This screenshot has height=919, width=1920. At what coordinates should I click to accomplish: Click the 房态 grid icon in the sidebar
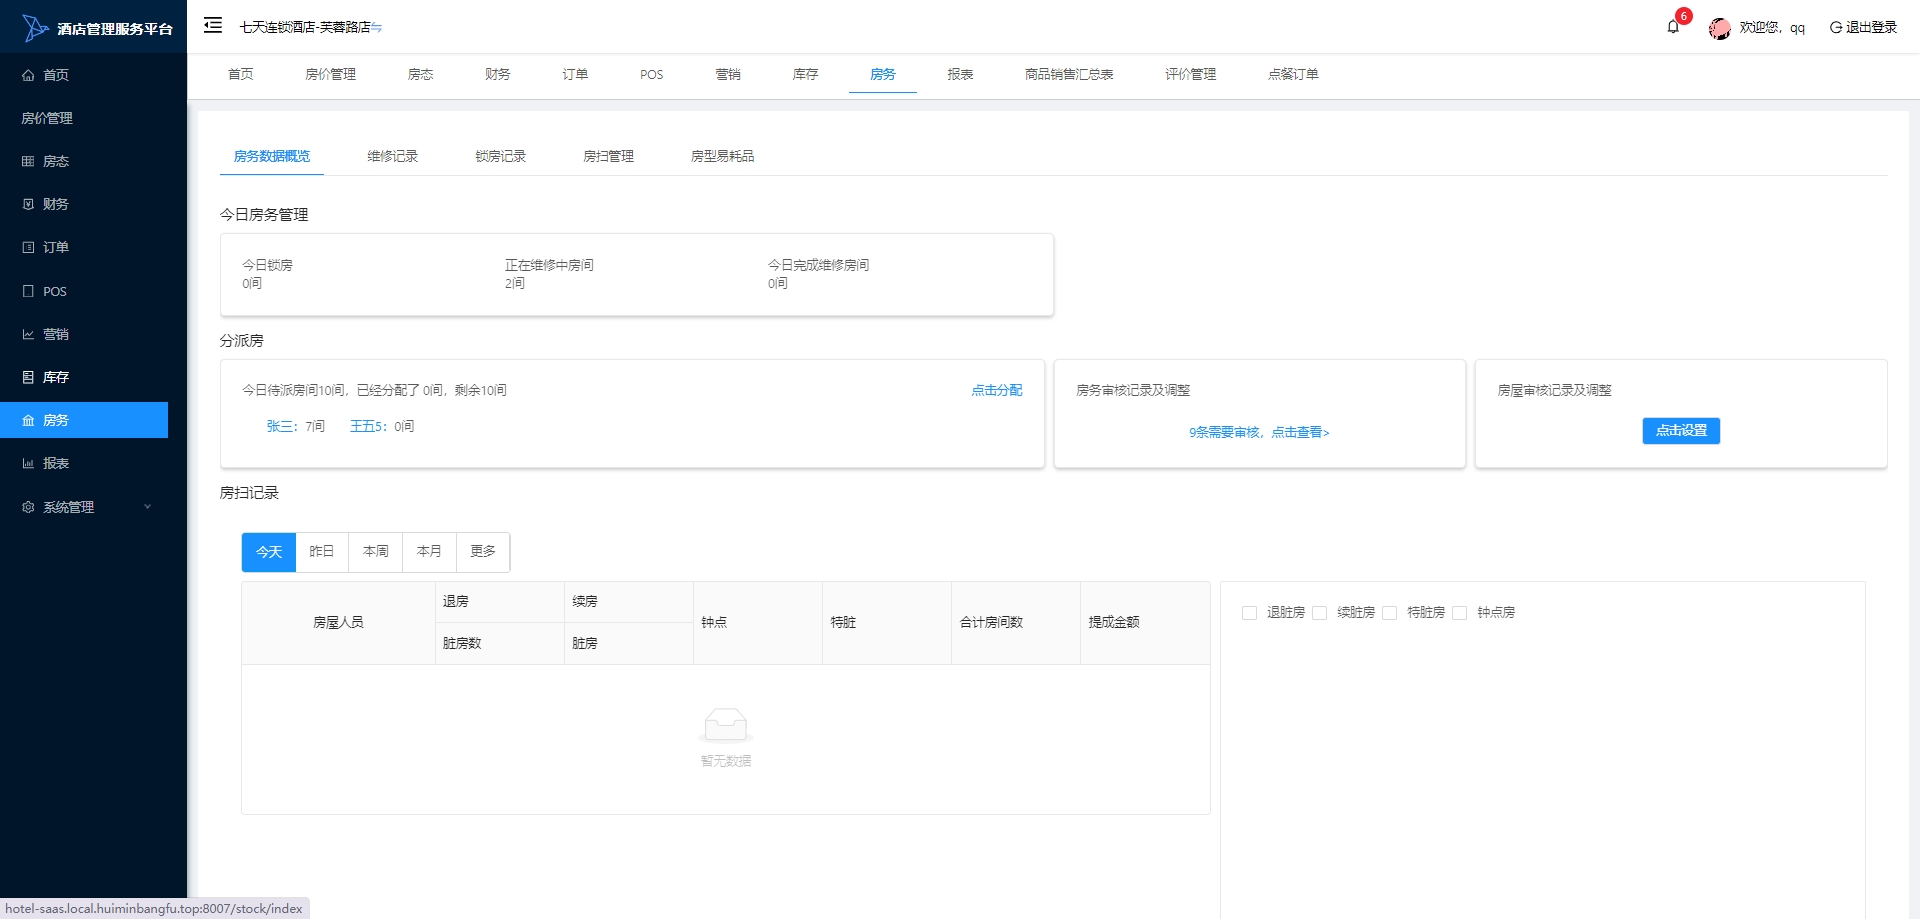pyautogui.click(x=28, y=161)
